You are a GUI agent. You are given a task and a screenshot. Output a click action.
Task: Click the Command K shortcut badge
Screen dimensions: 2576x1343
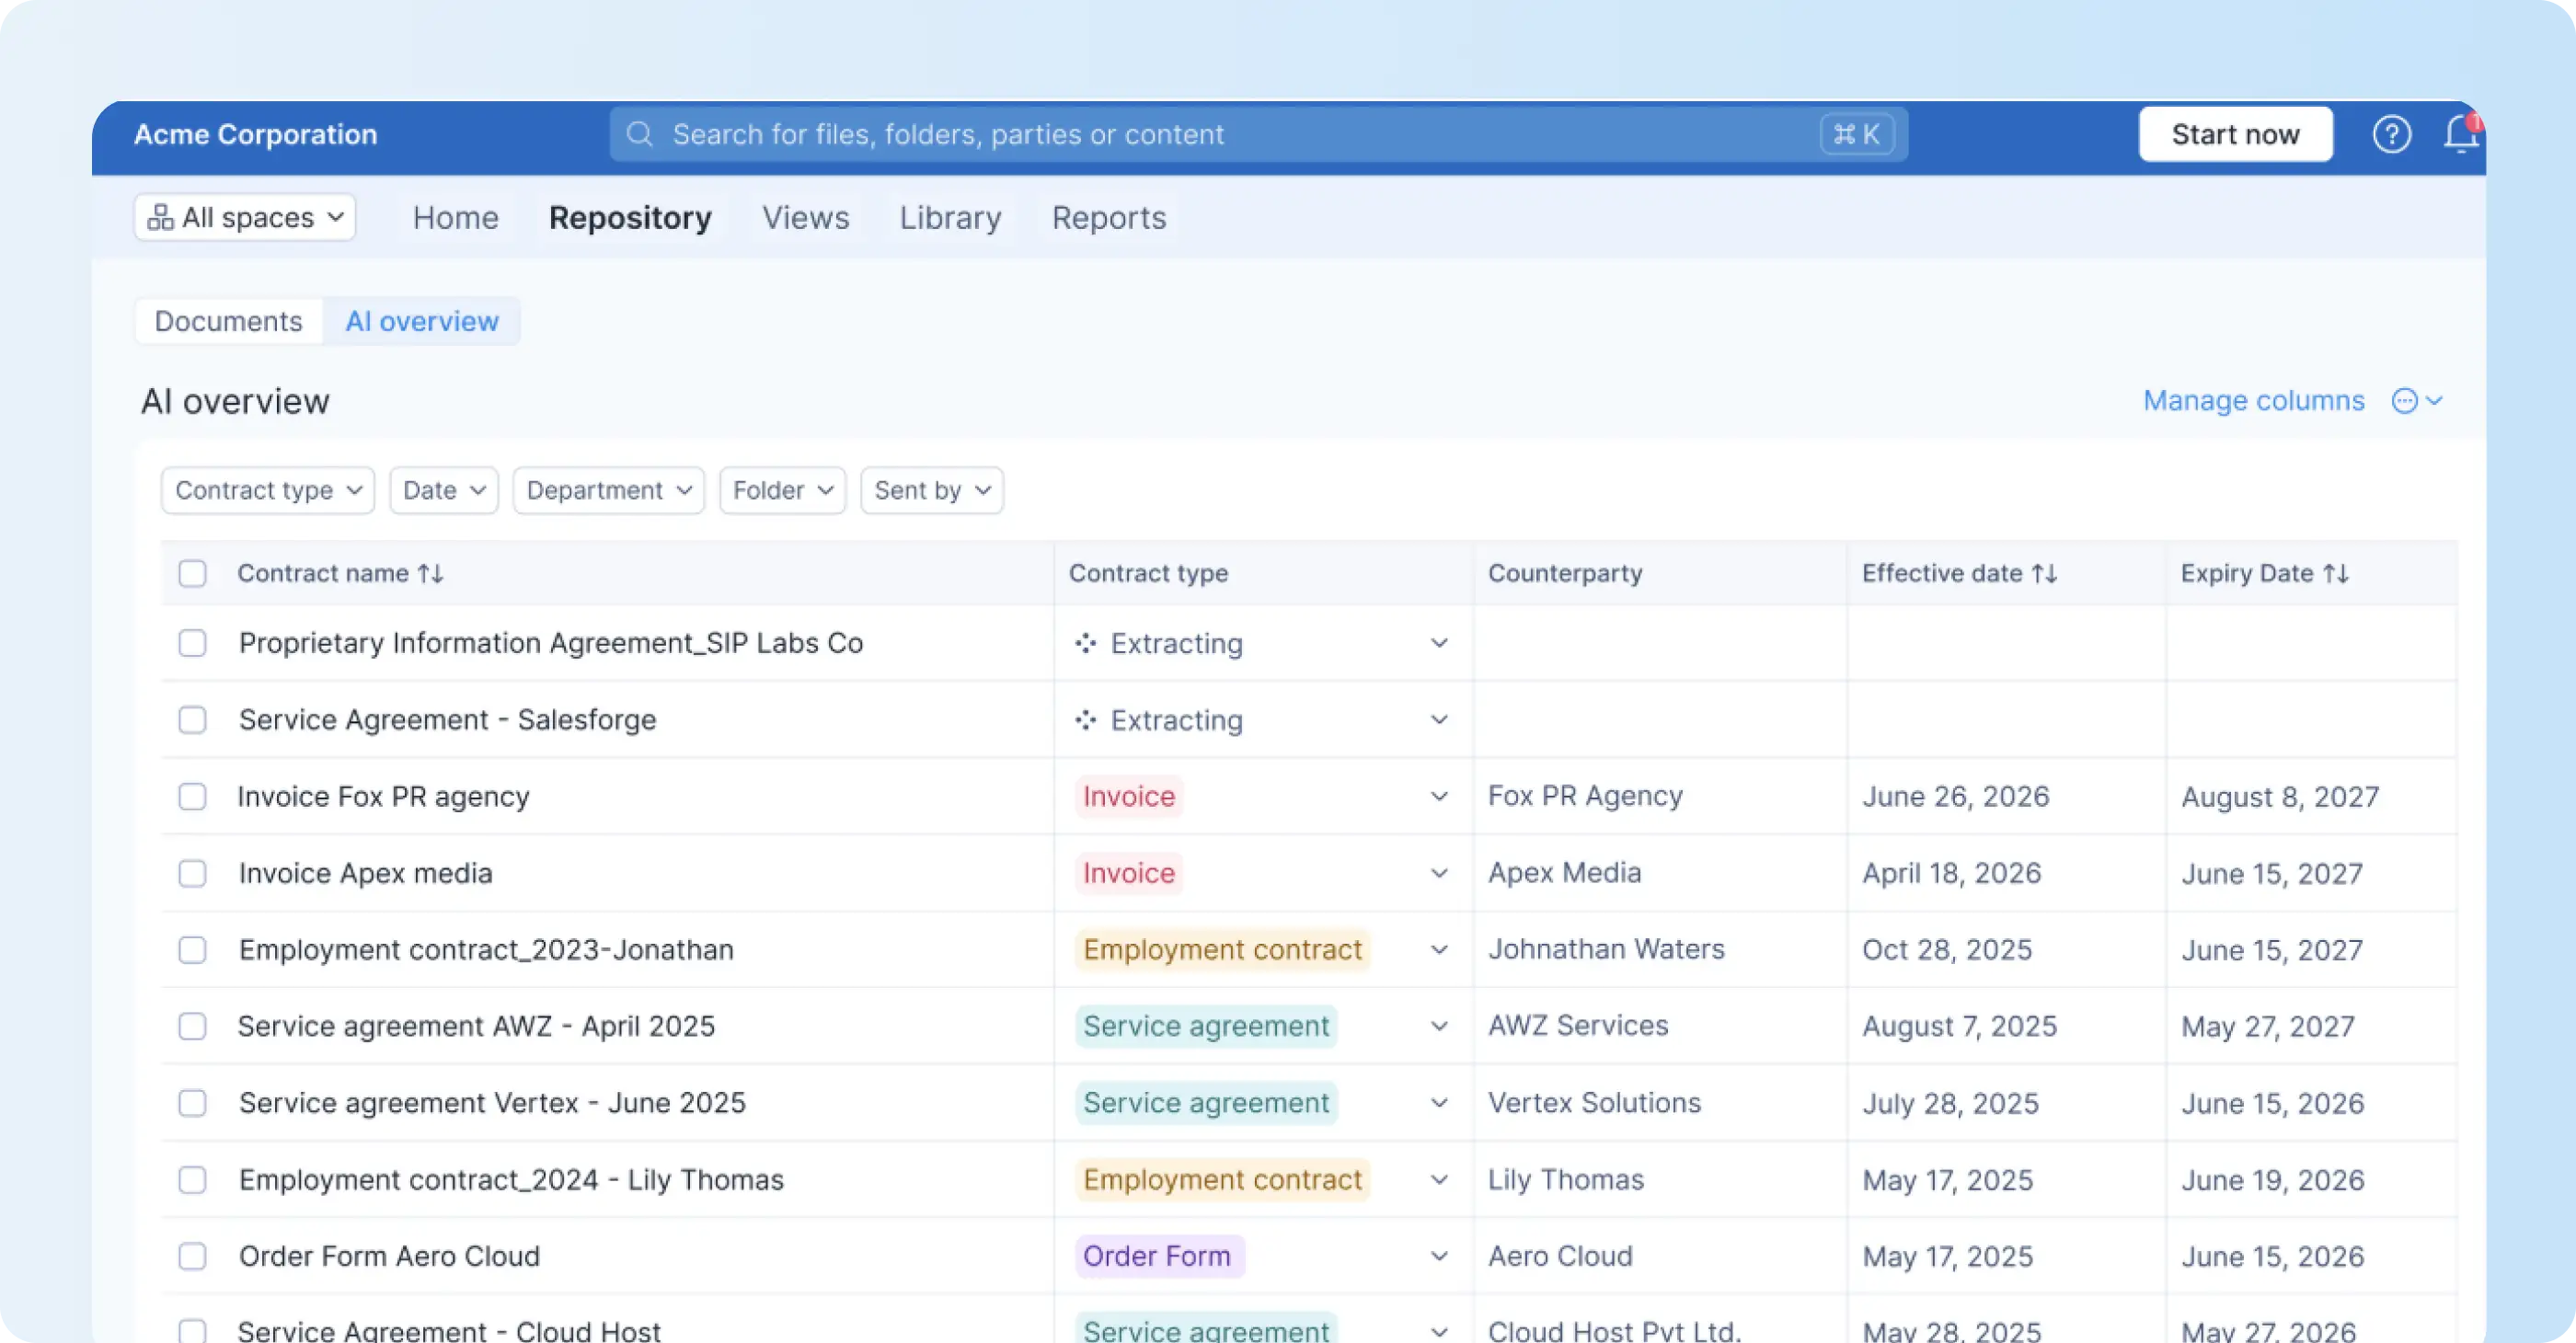pyautogui.click(x=1857, y=134)
